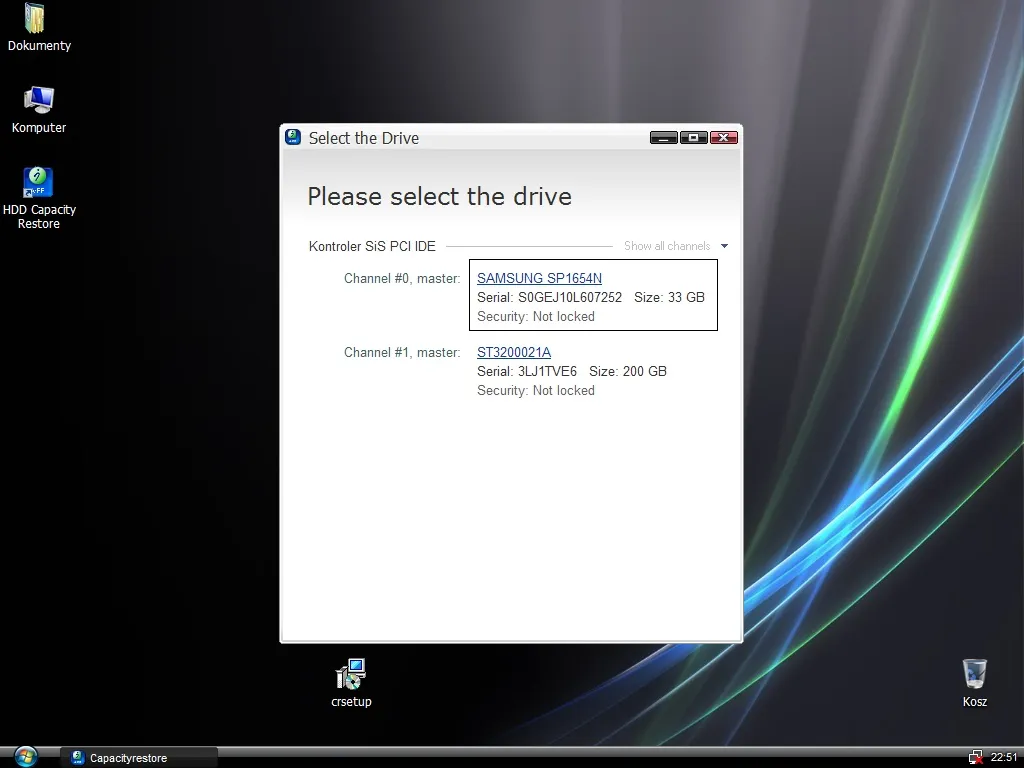Open the SAMSUNG SP1654N drive link

point(539,278)
